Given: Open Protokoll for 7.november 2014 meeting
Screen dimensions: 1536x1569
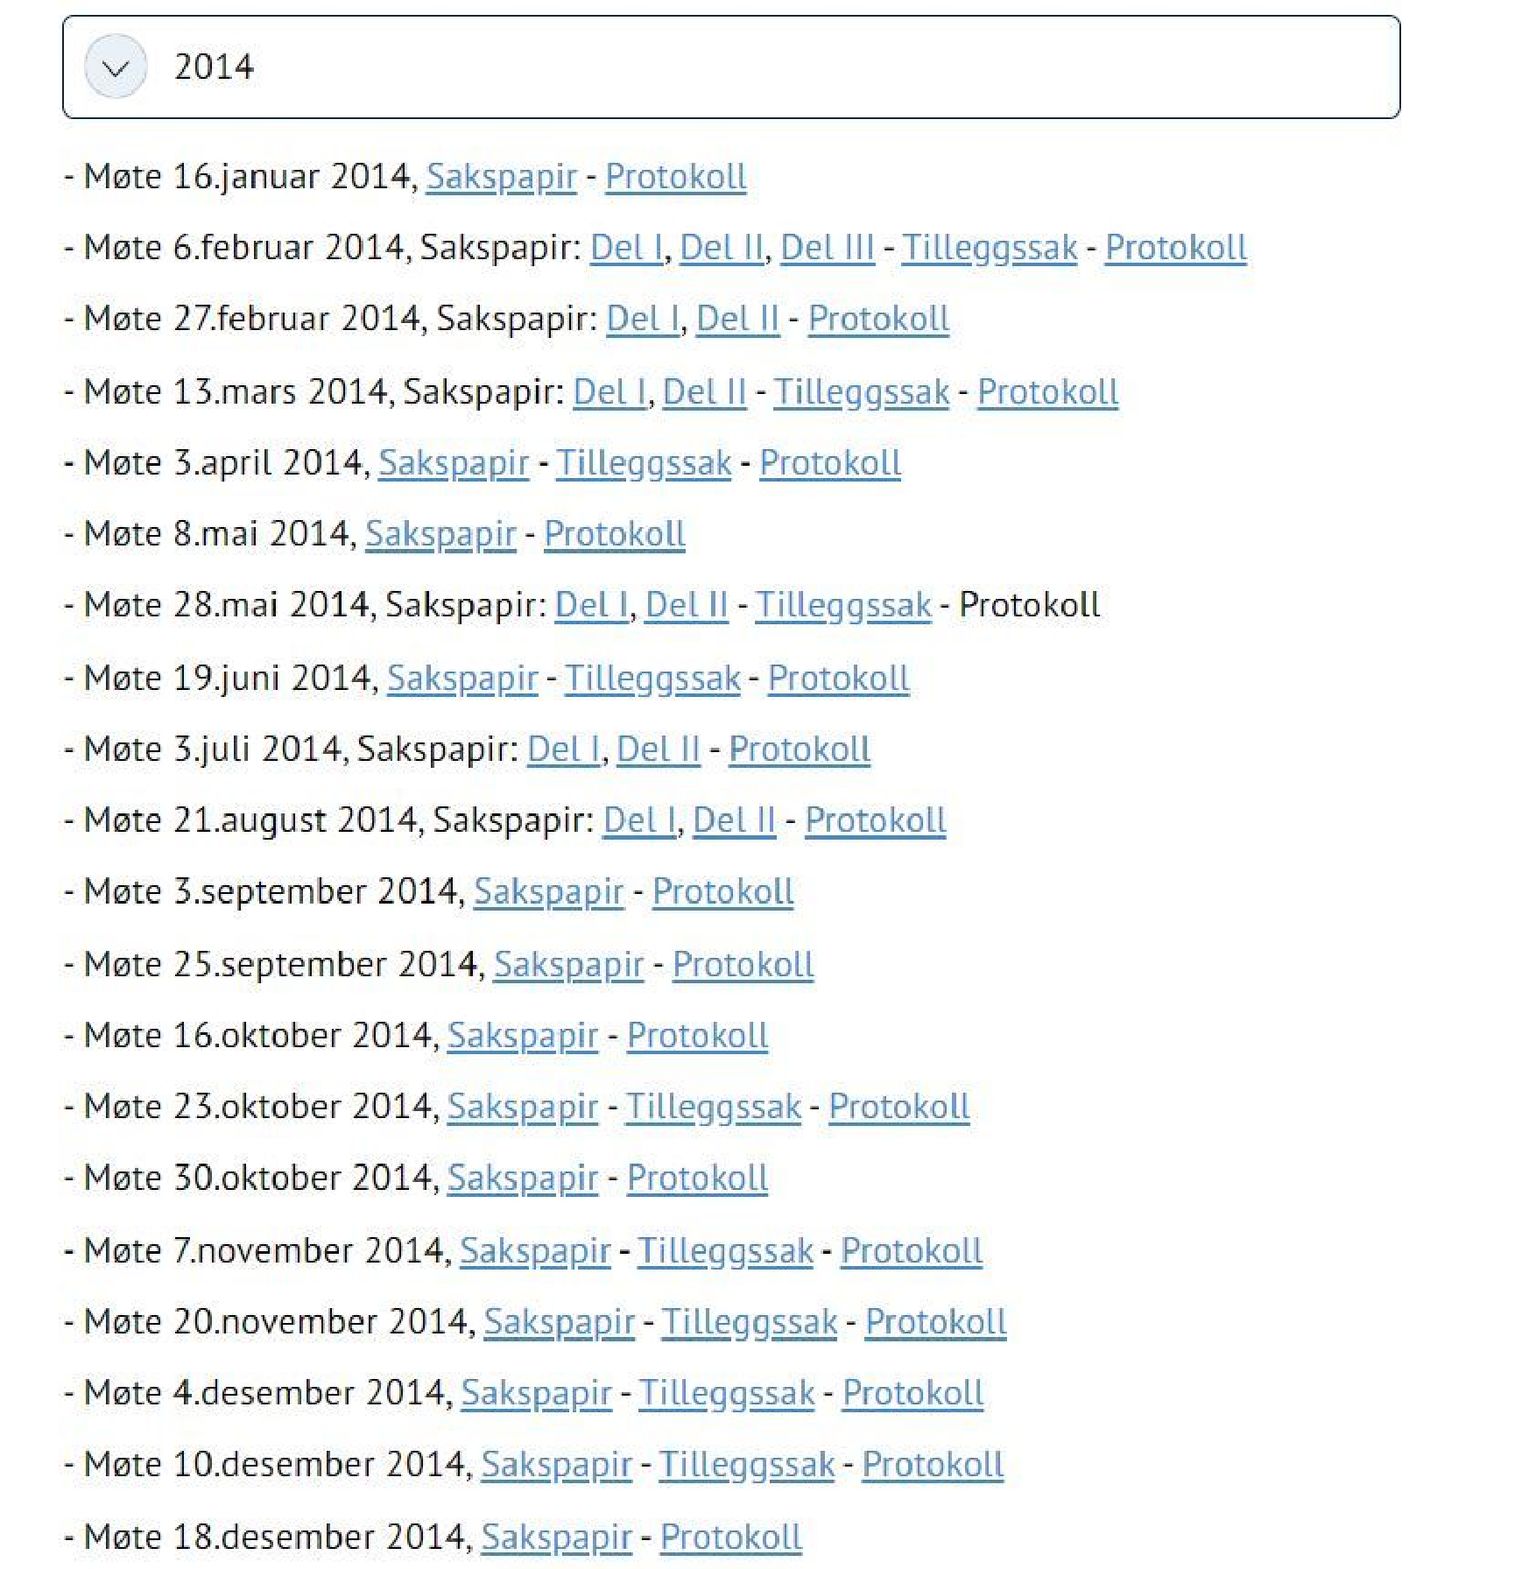Looking at the screenshot, I should (912, 1251).
